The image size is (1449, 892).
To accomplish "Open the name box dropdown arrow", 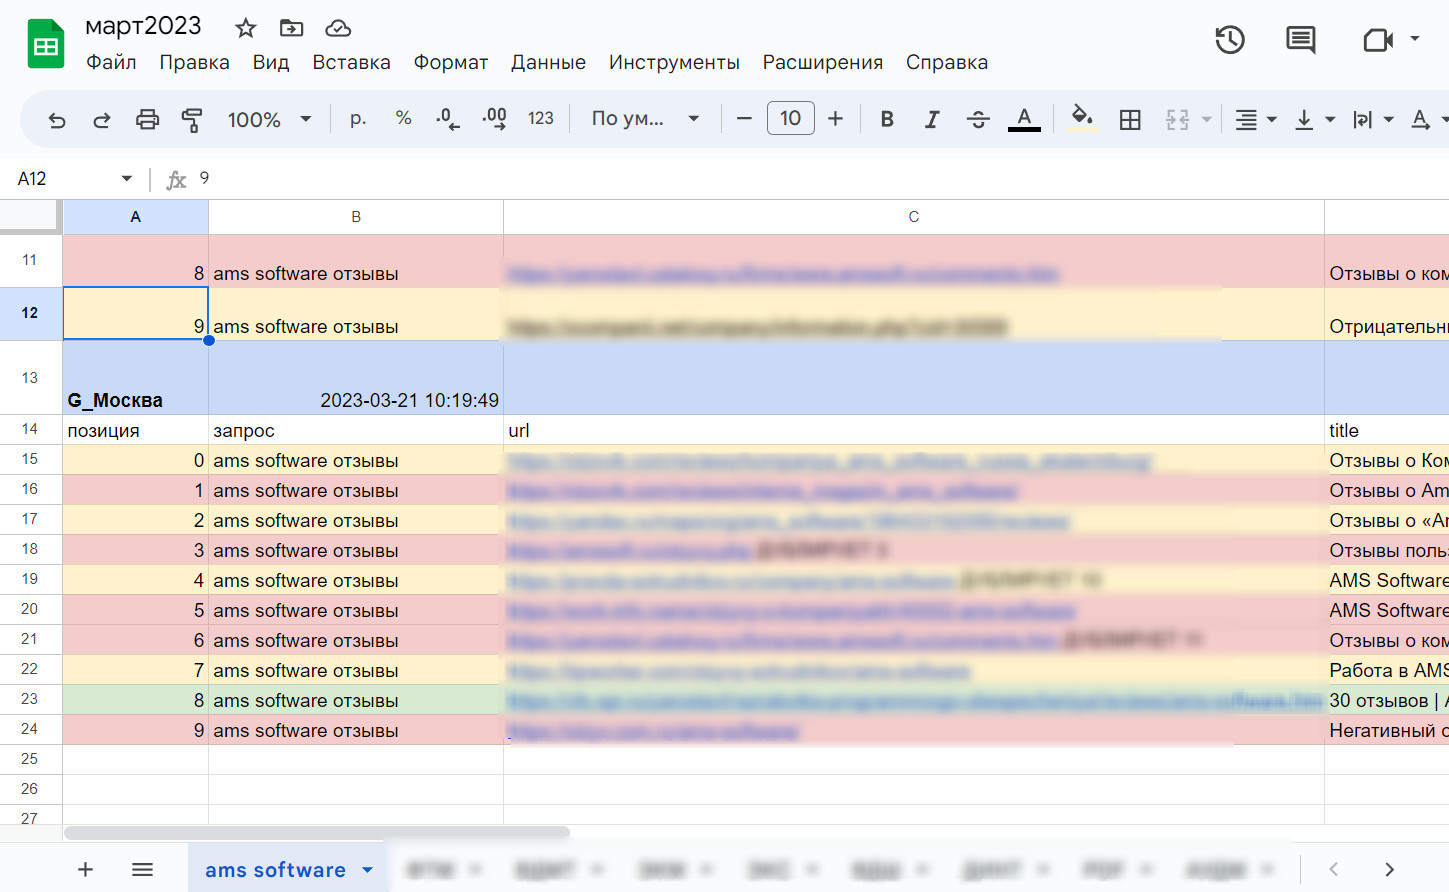I will coord(126,179).
